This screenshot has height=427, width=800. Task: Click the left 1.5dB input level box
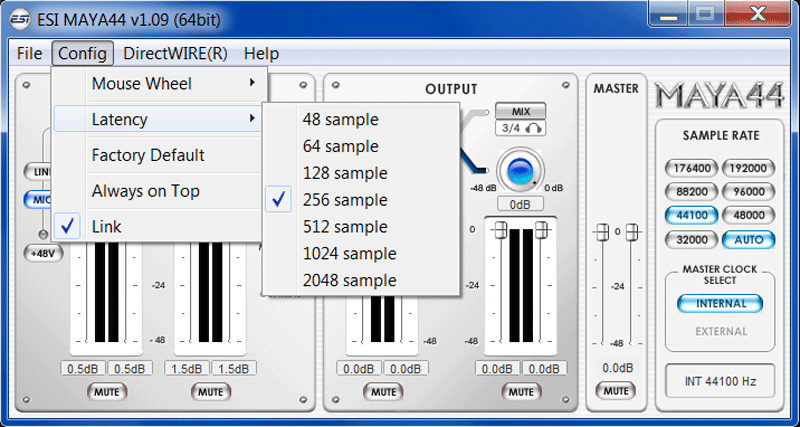click(x=187, y=368)
